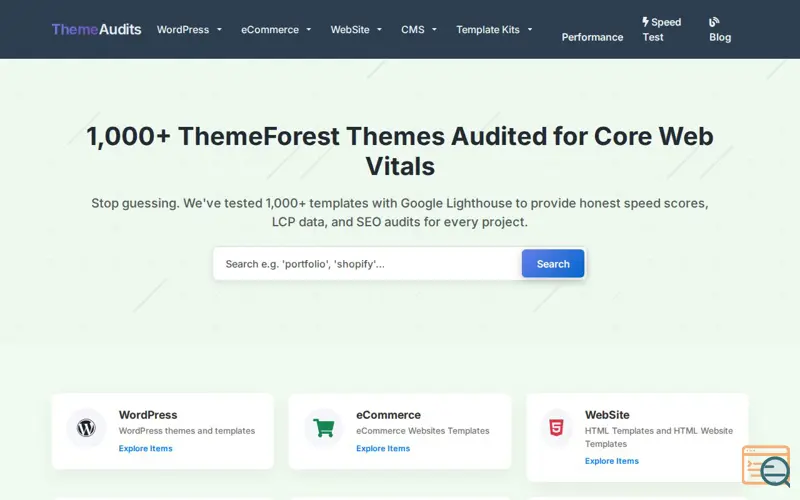Click 'HTML Templates and HTML Website Templates' text
Screen dimensions: 800x500
(x=659, y=437)
